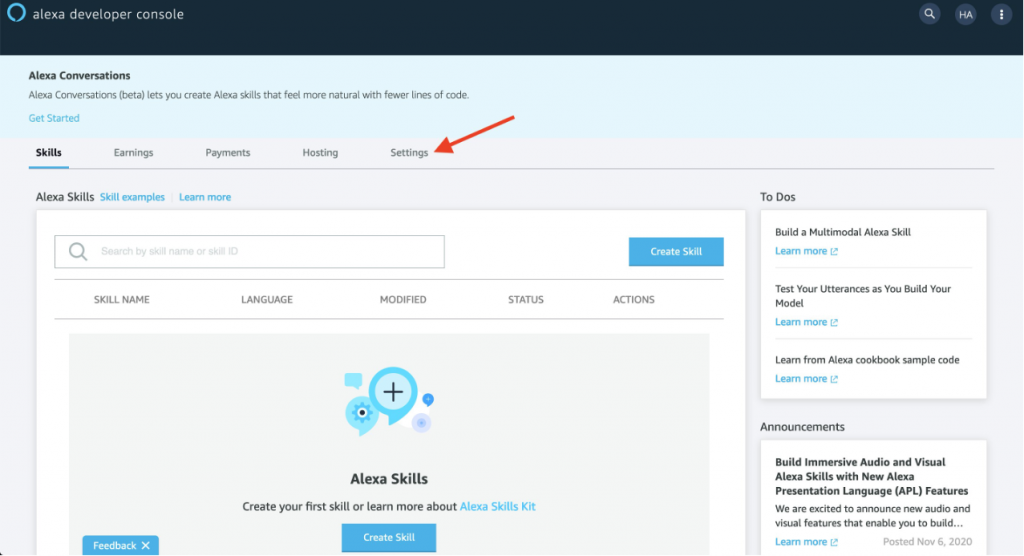
Task: Click the MODIFIED column header
Action: 403,300
